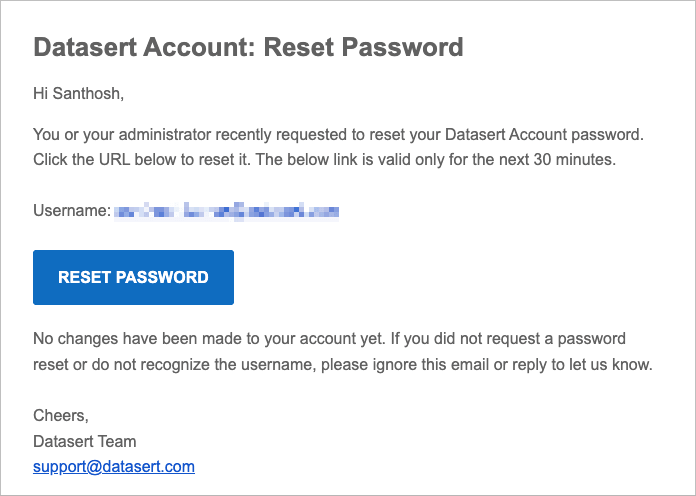The height and width of the screenshot is (496, 696).
Task: Click the "Datasert Team" signature
Action: 85,441
